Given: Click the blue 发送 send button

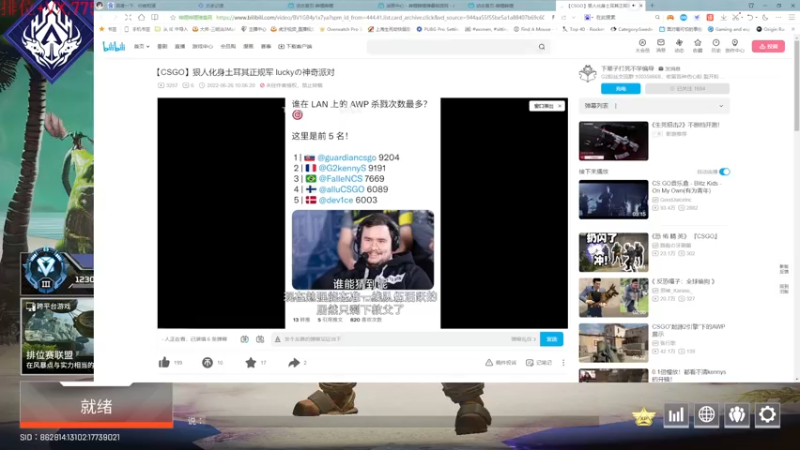Looking at the screenshot, I should (552, 339).
